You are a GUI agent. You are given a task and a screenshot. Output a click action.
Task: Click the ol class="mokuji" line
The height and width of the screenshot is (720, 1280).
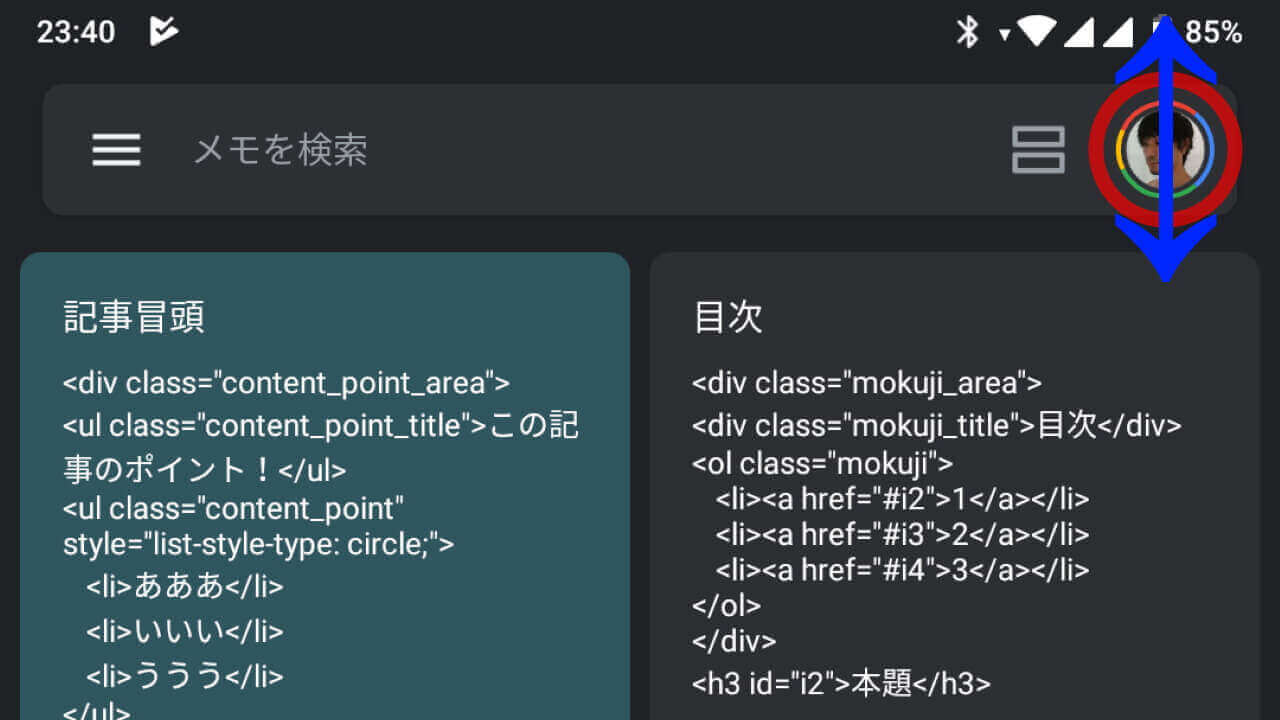coord(822,463)
